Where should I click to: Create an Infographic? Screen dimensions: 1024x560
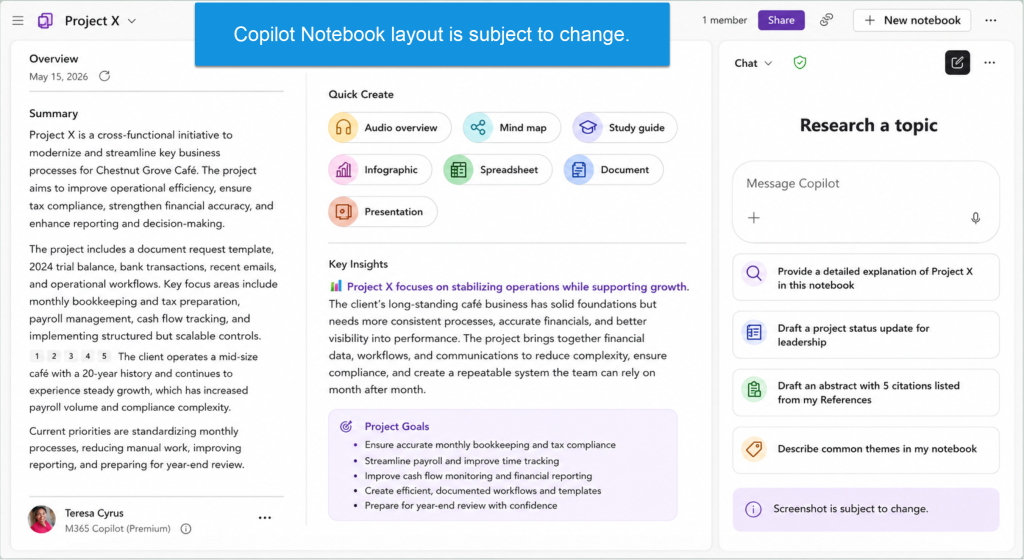[379, 170]
